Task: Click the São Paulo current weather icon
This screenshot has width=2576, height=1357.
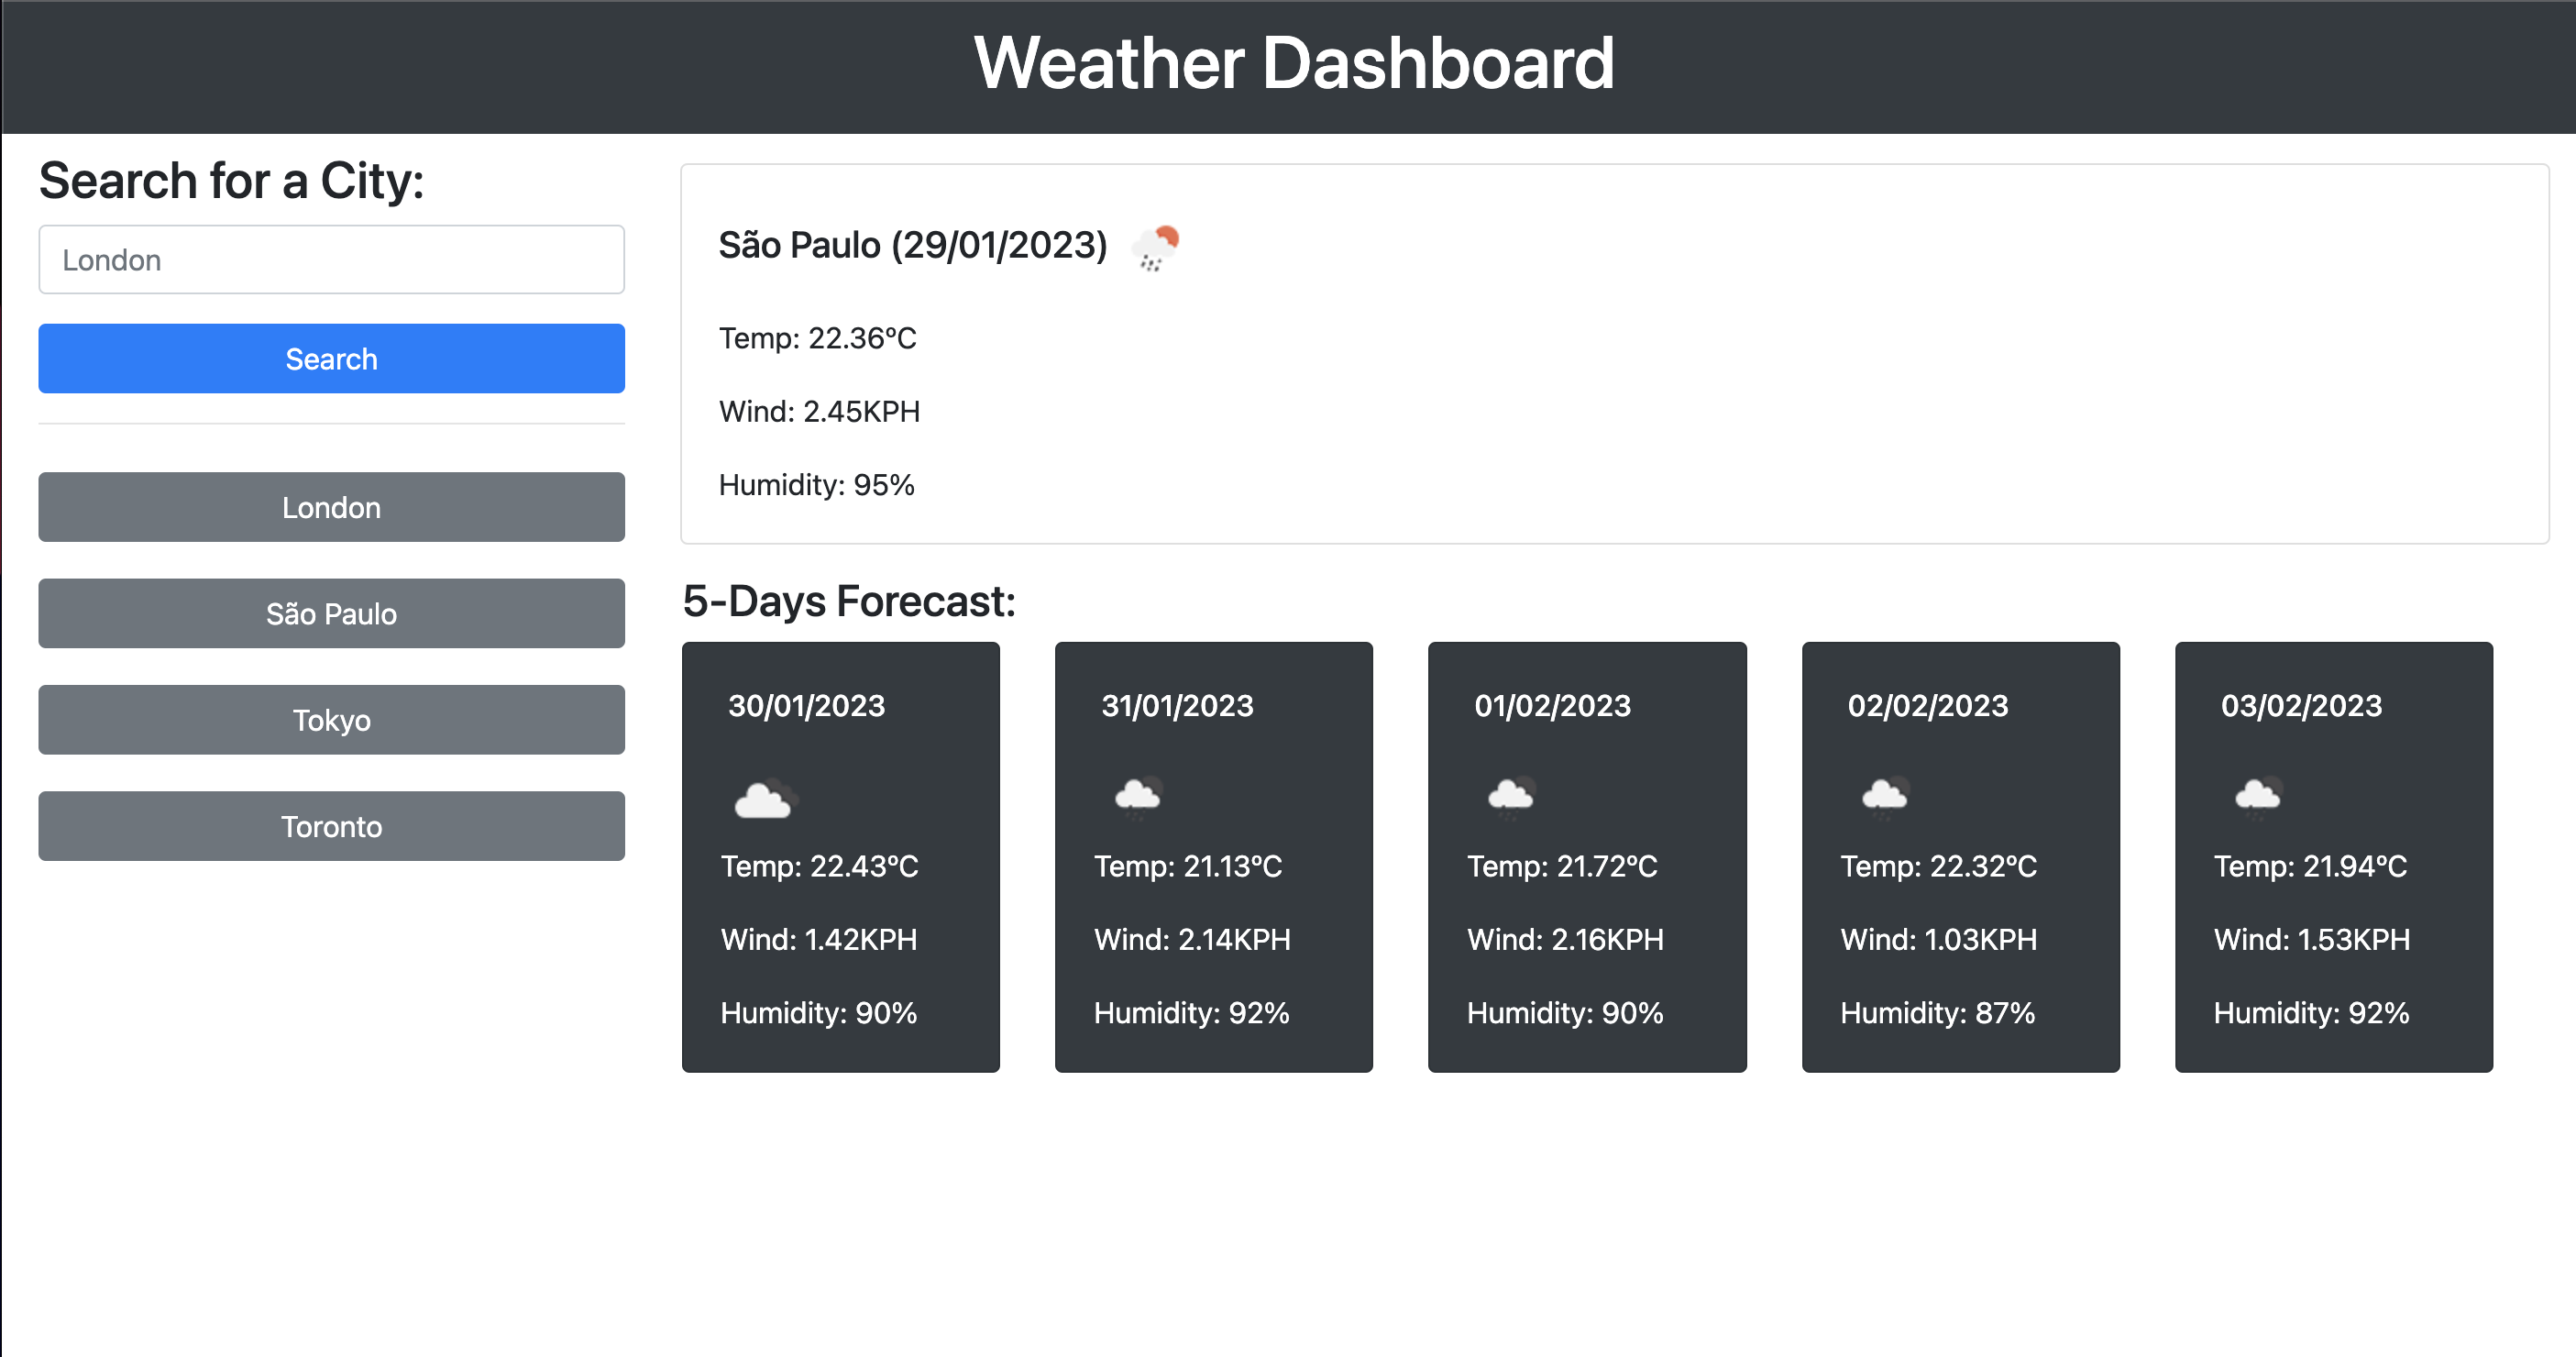Action: [1155, 247]
